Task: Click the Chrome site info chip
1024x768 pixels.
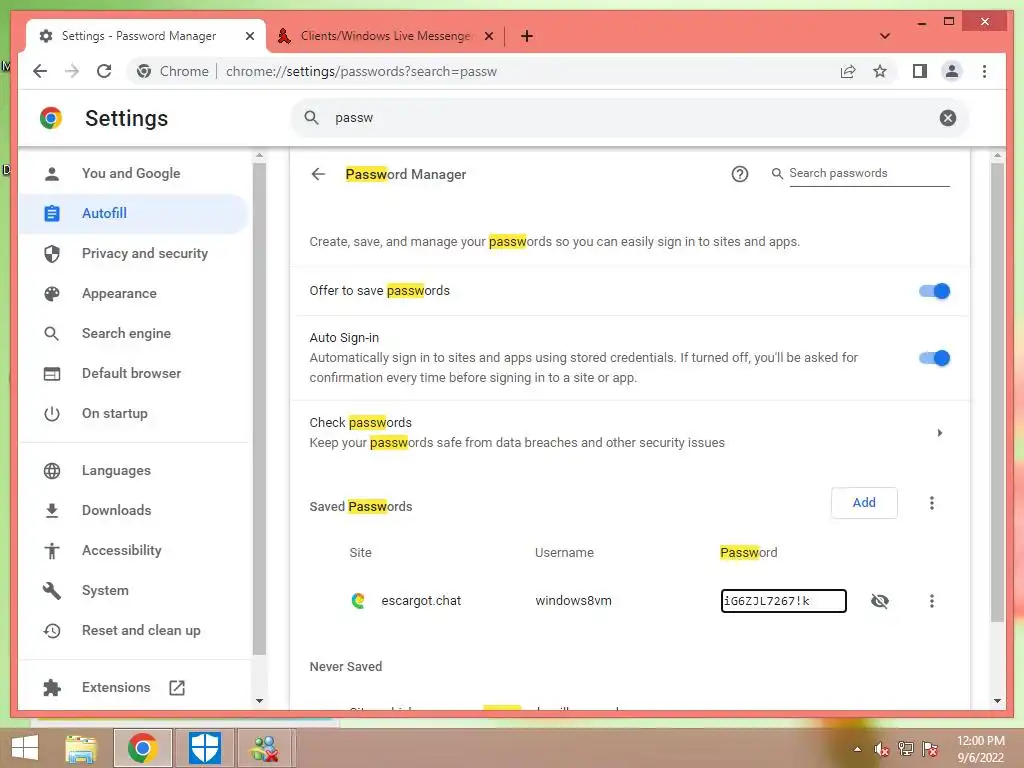Action: (x=172, y=71)
